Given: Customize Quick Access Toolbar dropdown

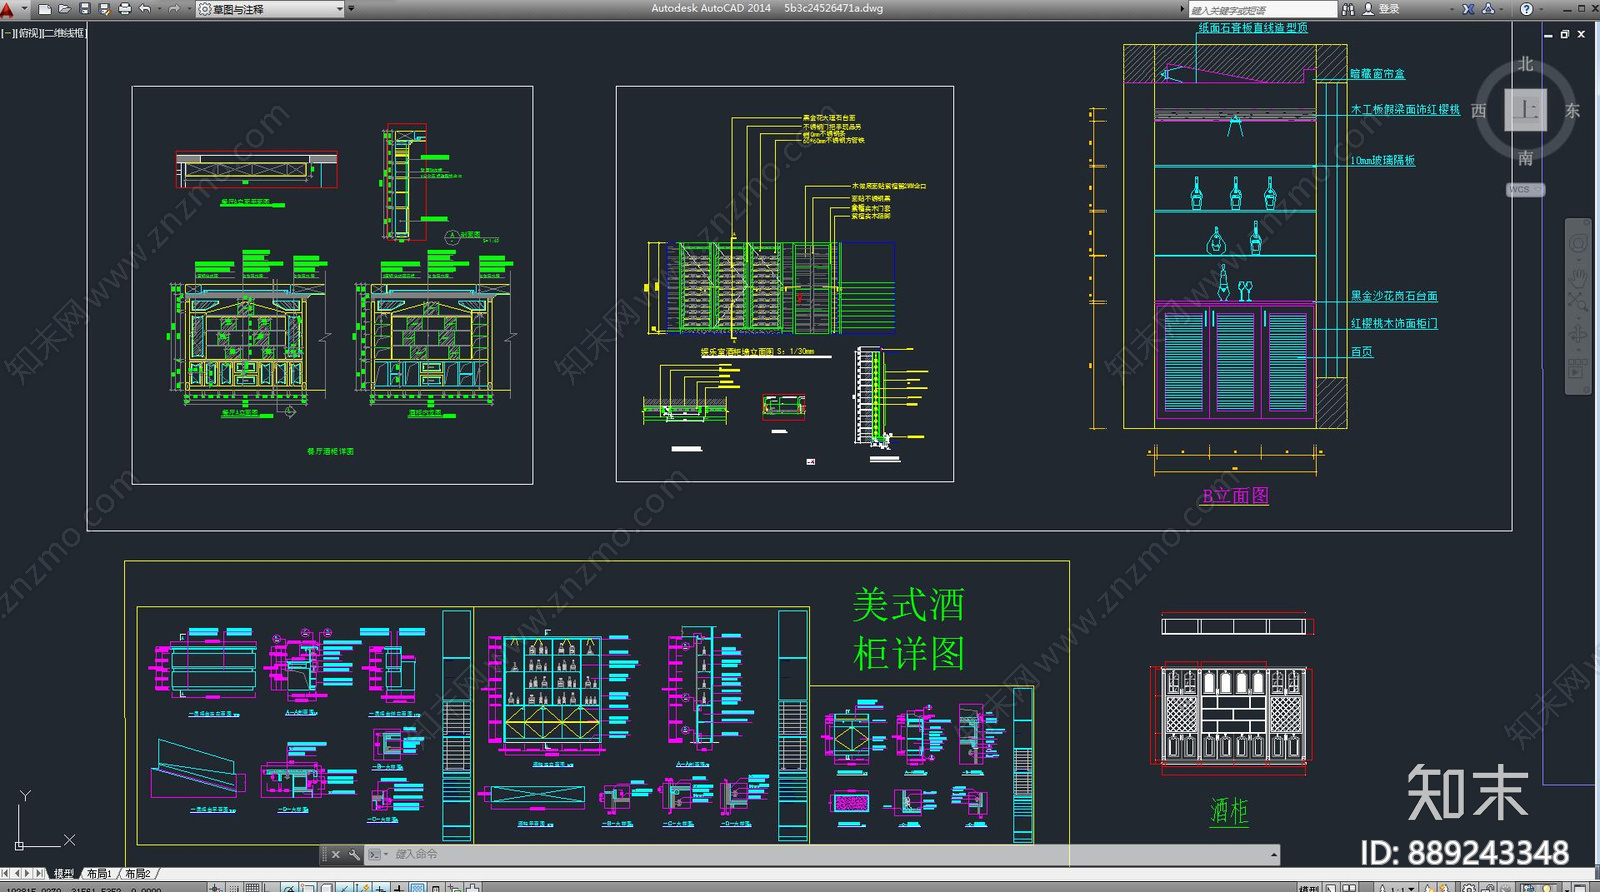Looking at the screenshot, I should [x=351, y=9].
